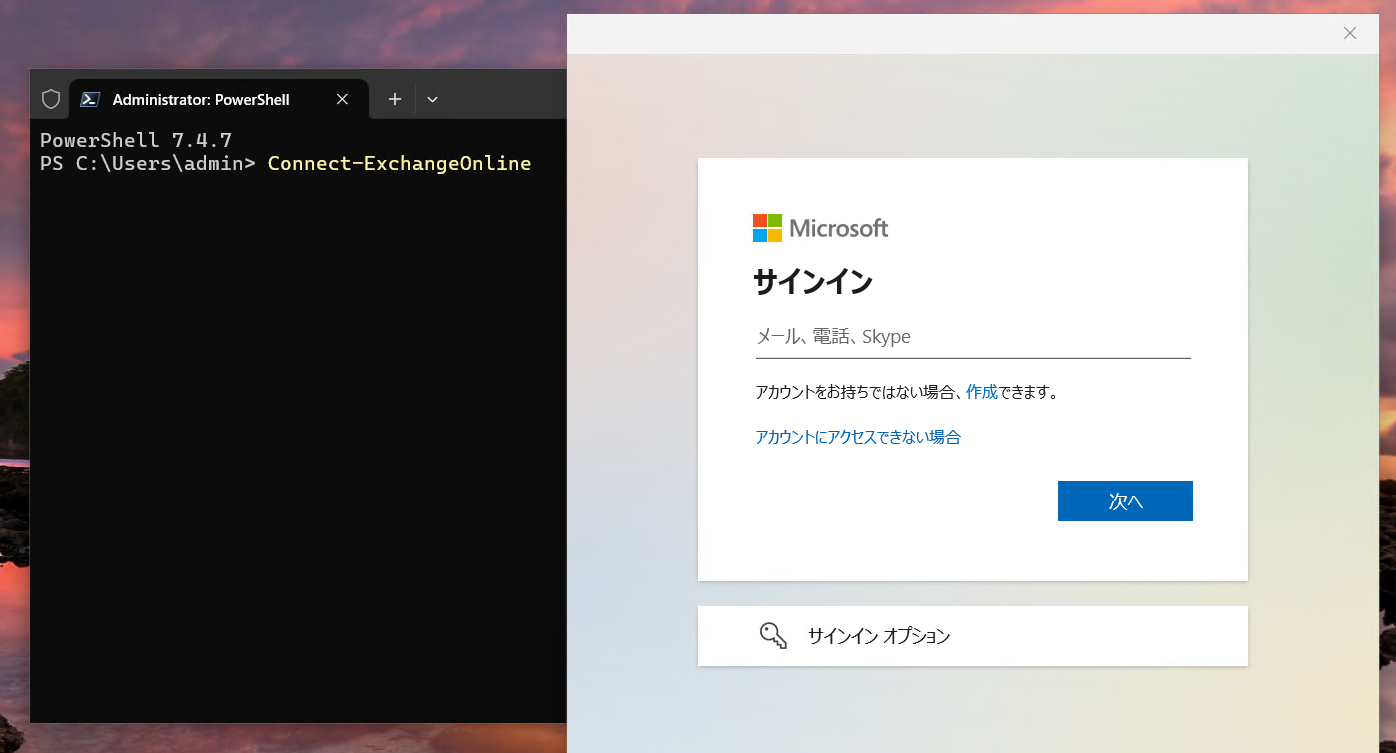Open サインイン オプション
Viewport: 1396px width, 753px height.
point(973,636)
